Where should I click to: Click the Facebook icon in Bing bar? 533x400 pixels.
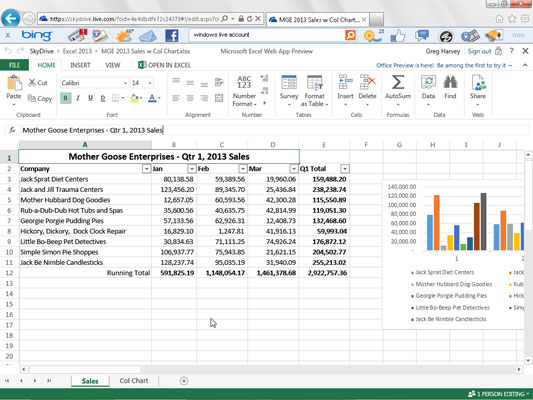click(172, 35)
